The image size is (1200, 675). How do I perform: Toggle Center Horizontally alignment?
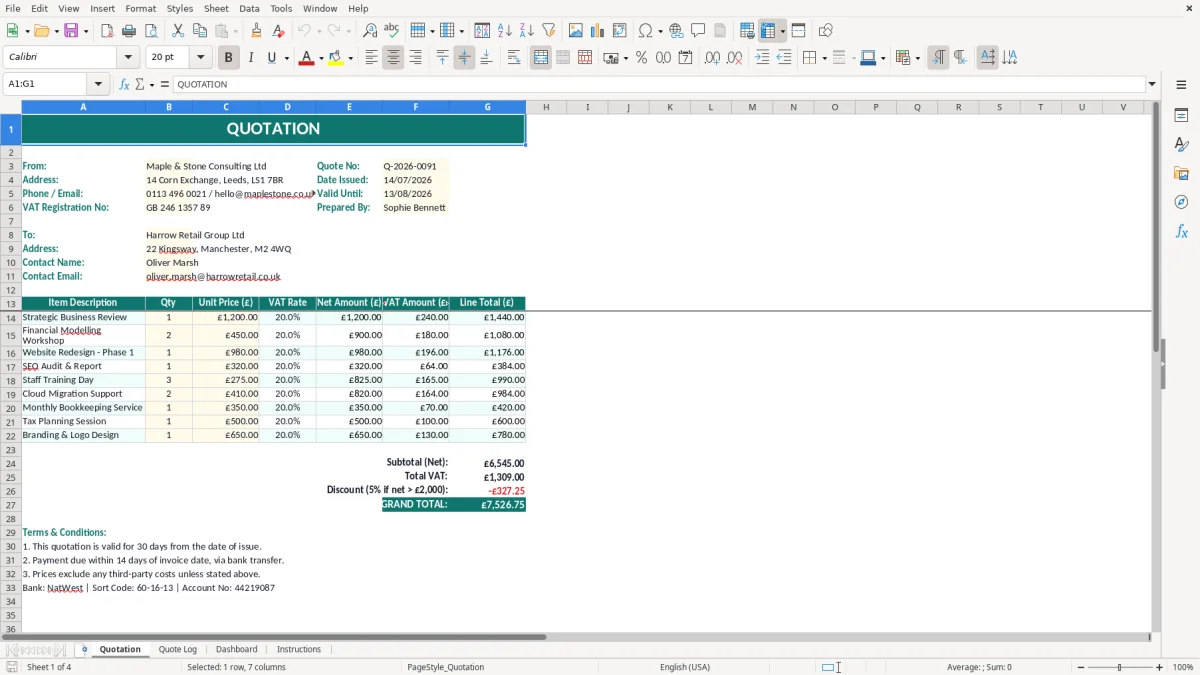(393, 58)
